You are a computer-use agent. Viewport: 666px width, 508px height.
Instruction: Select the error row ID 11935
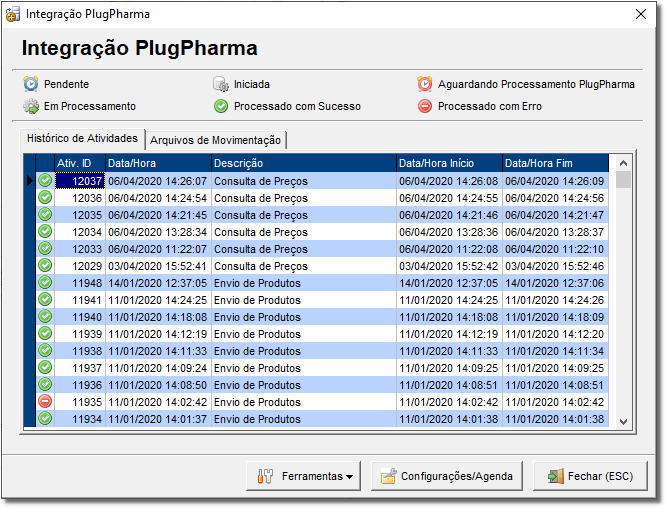(x=80, y=402)
